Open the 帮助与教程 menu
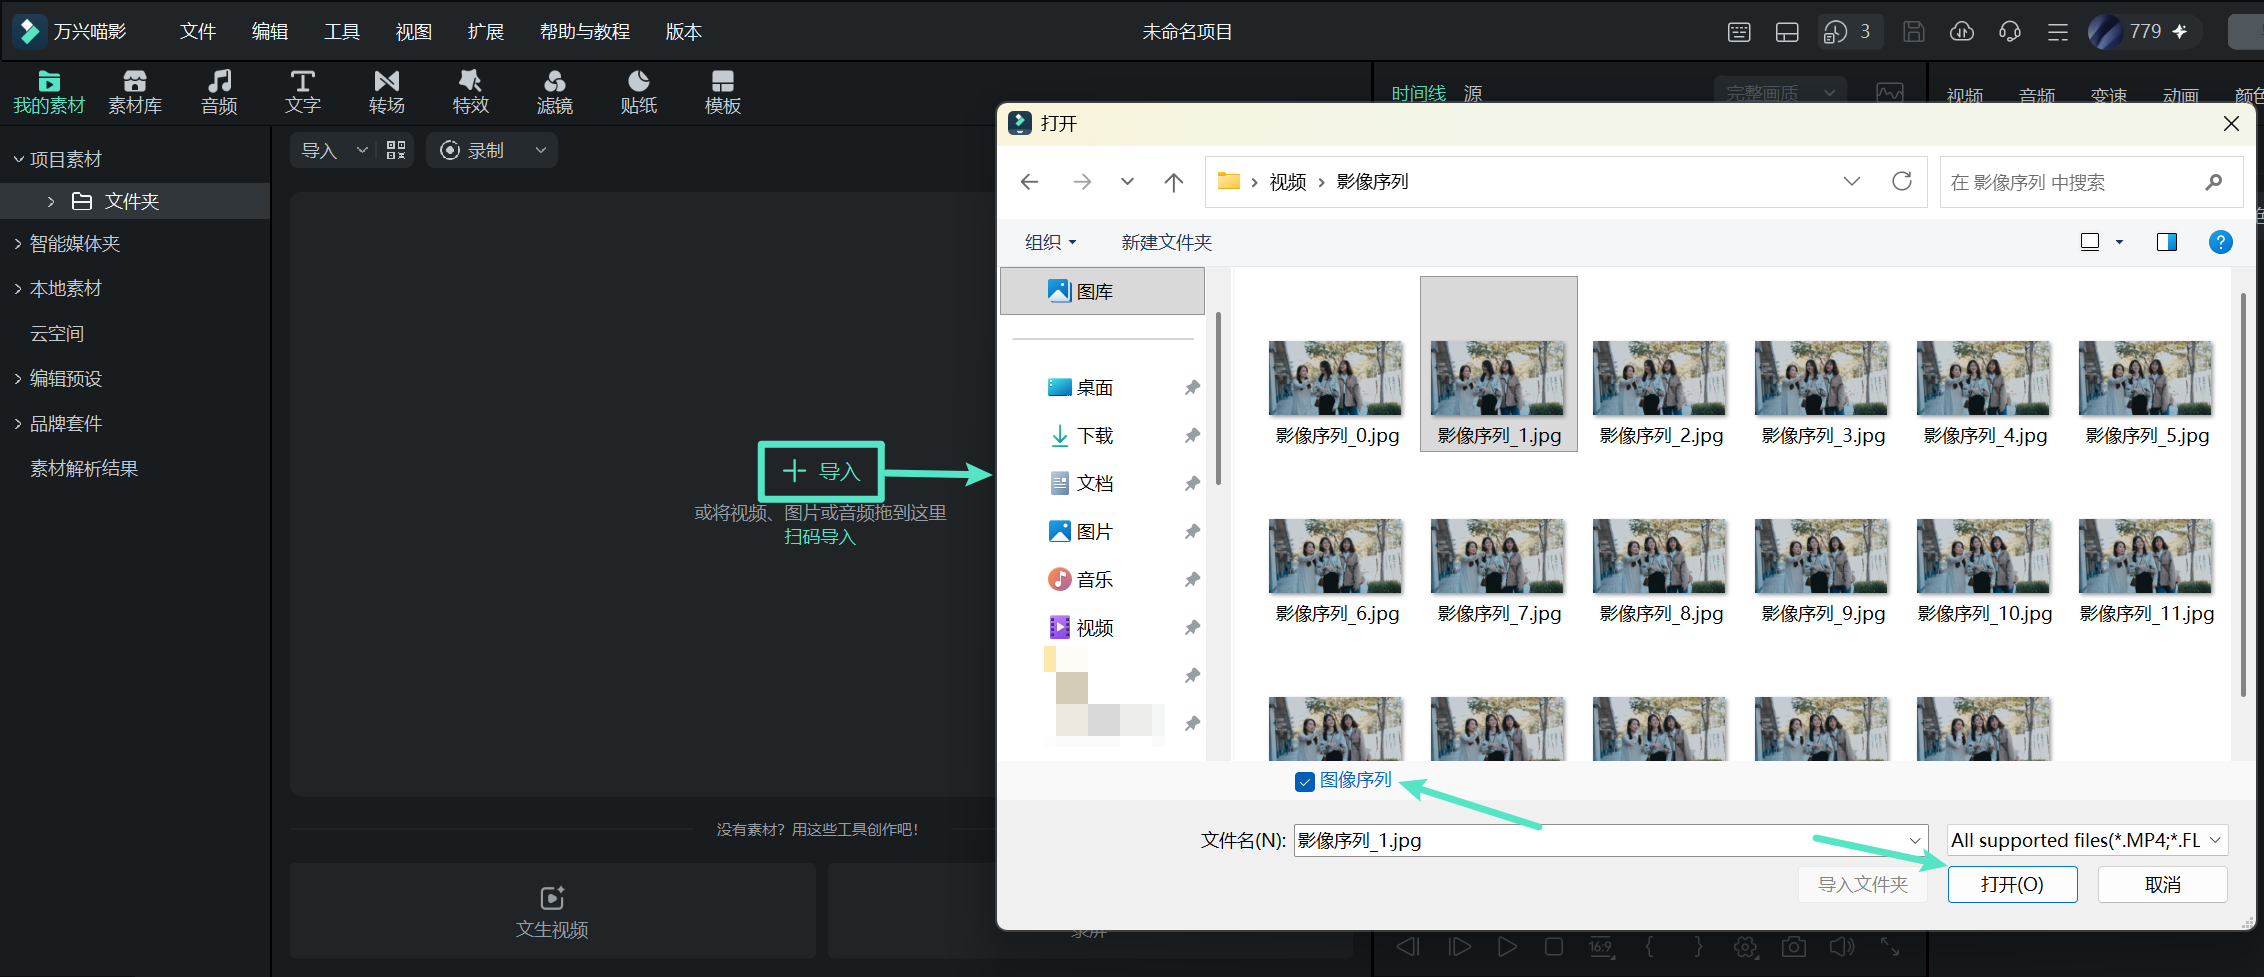This screenshot has height=977, width=2264. (x=585, y=32)
